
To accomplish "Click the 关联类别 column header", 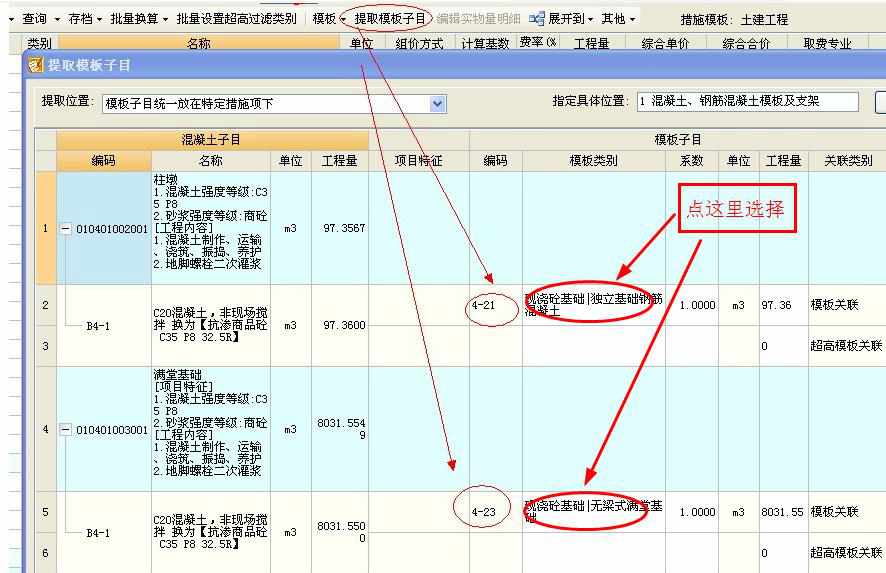I will click(848, 160).
